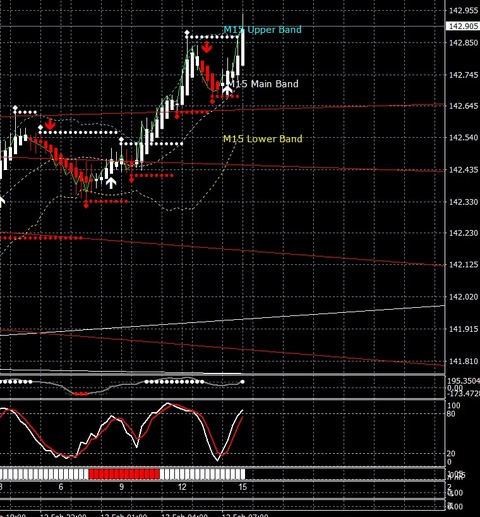Click the M15 Main Band label
The width and height of the screenshot is (480, 517).
point(262,84)
